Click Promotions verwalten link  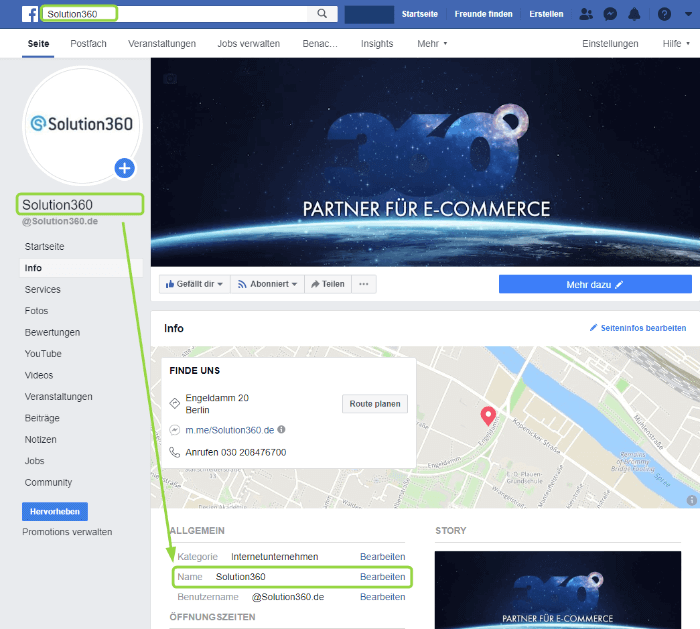tap(67, 532)
